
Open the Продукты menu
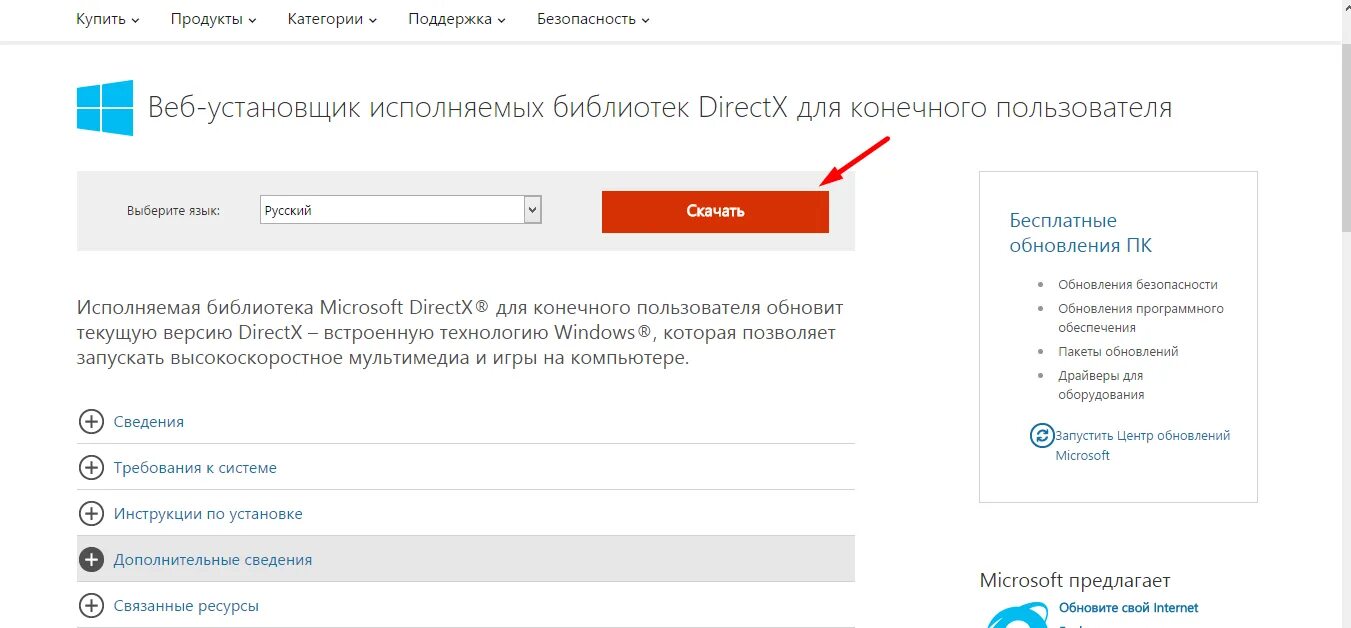[213, 19]
